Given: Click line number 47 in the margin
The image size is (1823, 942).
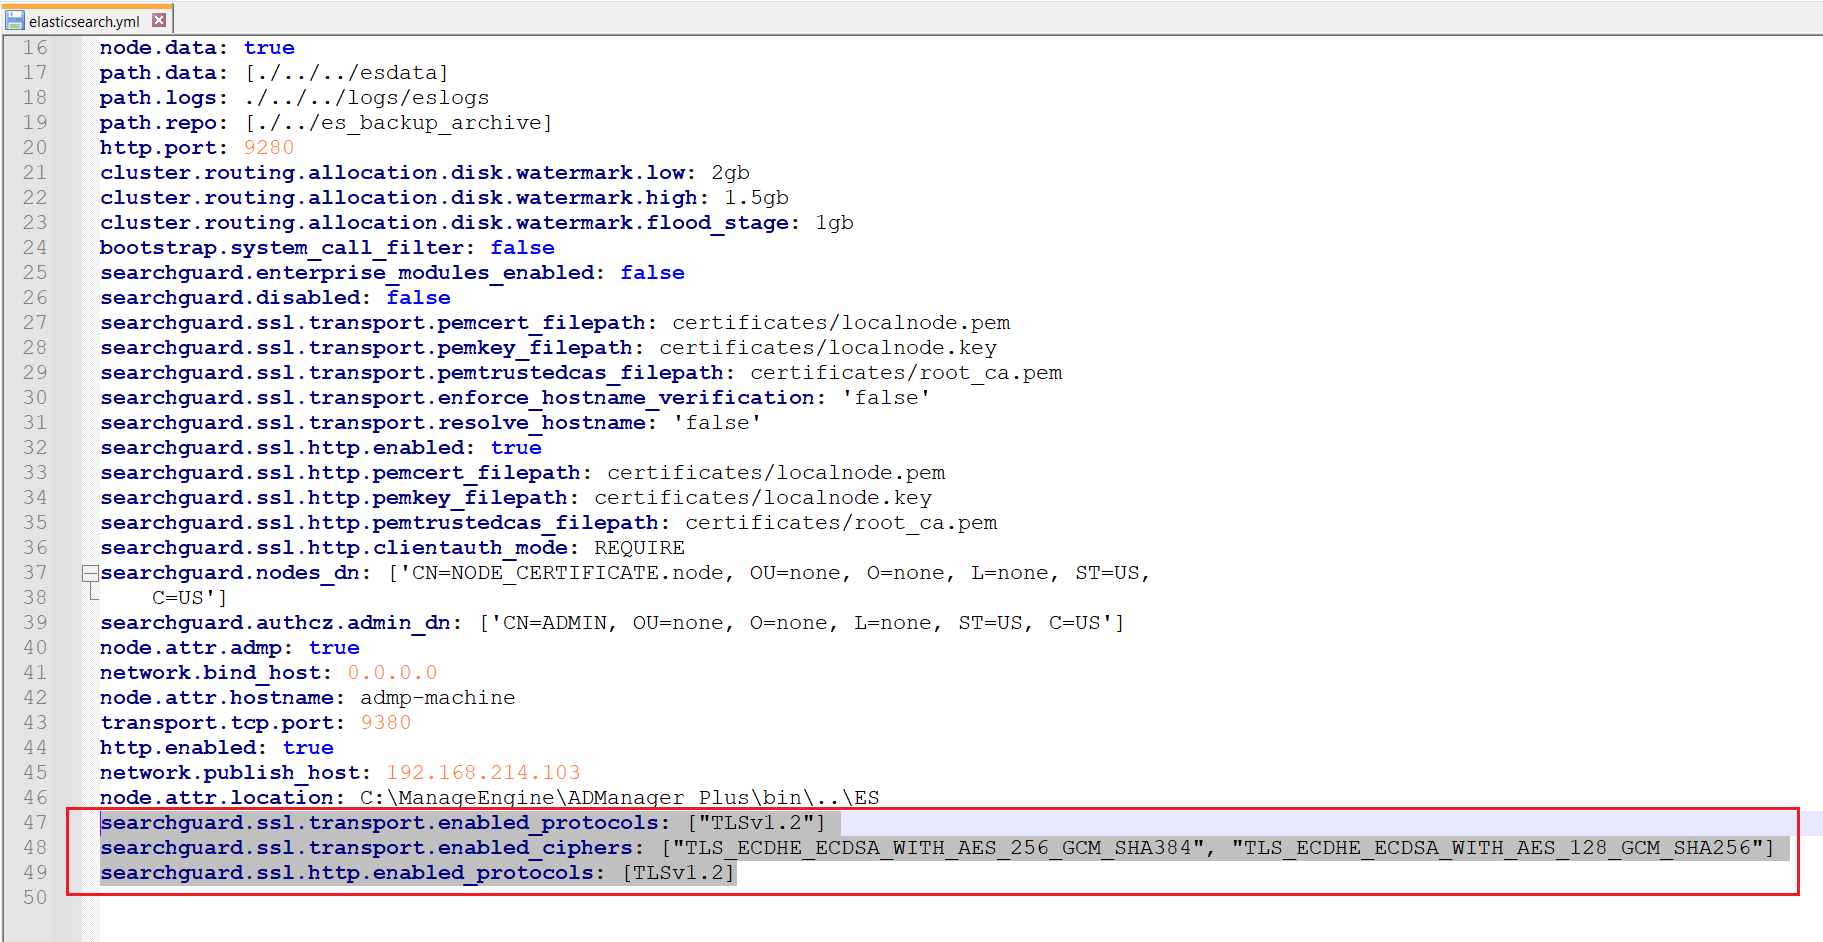Looking at the screenshot, I should click(x=34, y=822).
